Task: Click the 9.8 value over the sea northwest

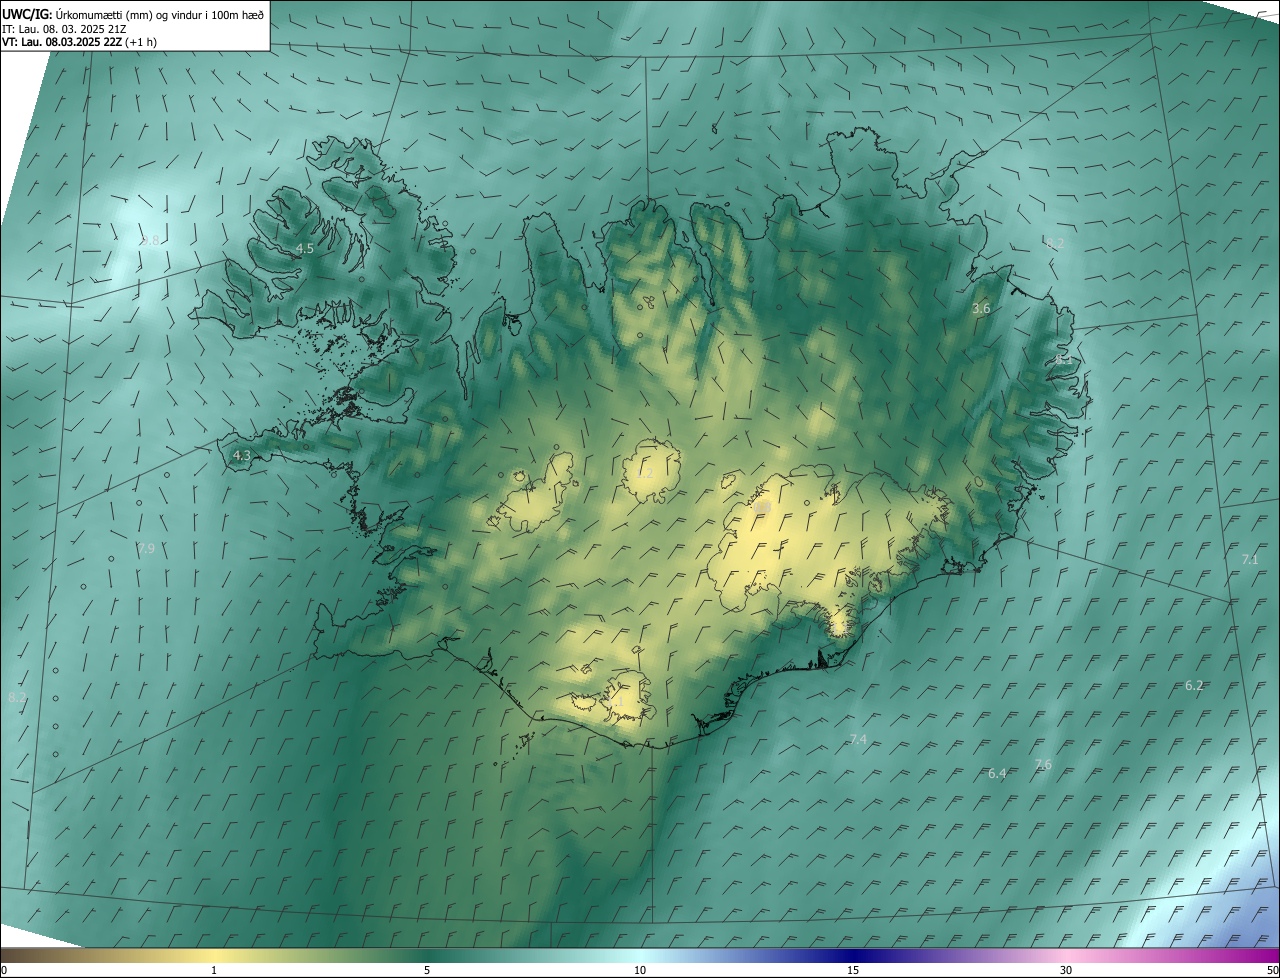Action: (150, 241)
